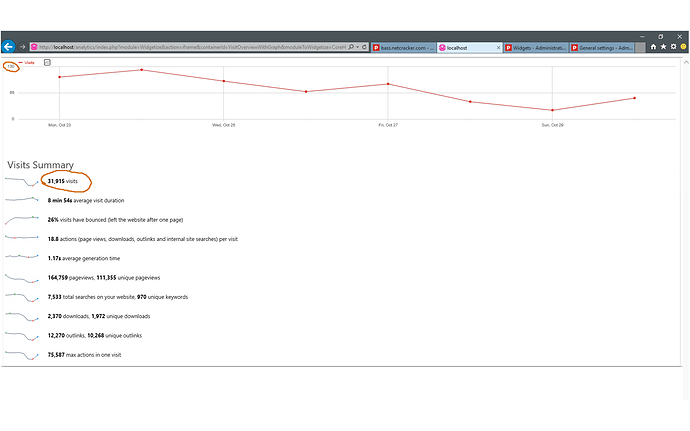
Task: Refresh the page with reload icon
Action: click(x=364, y=47)
